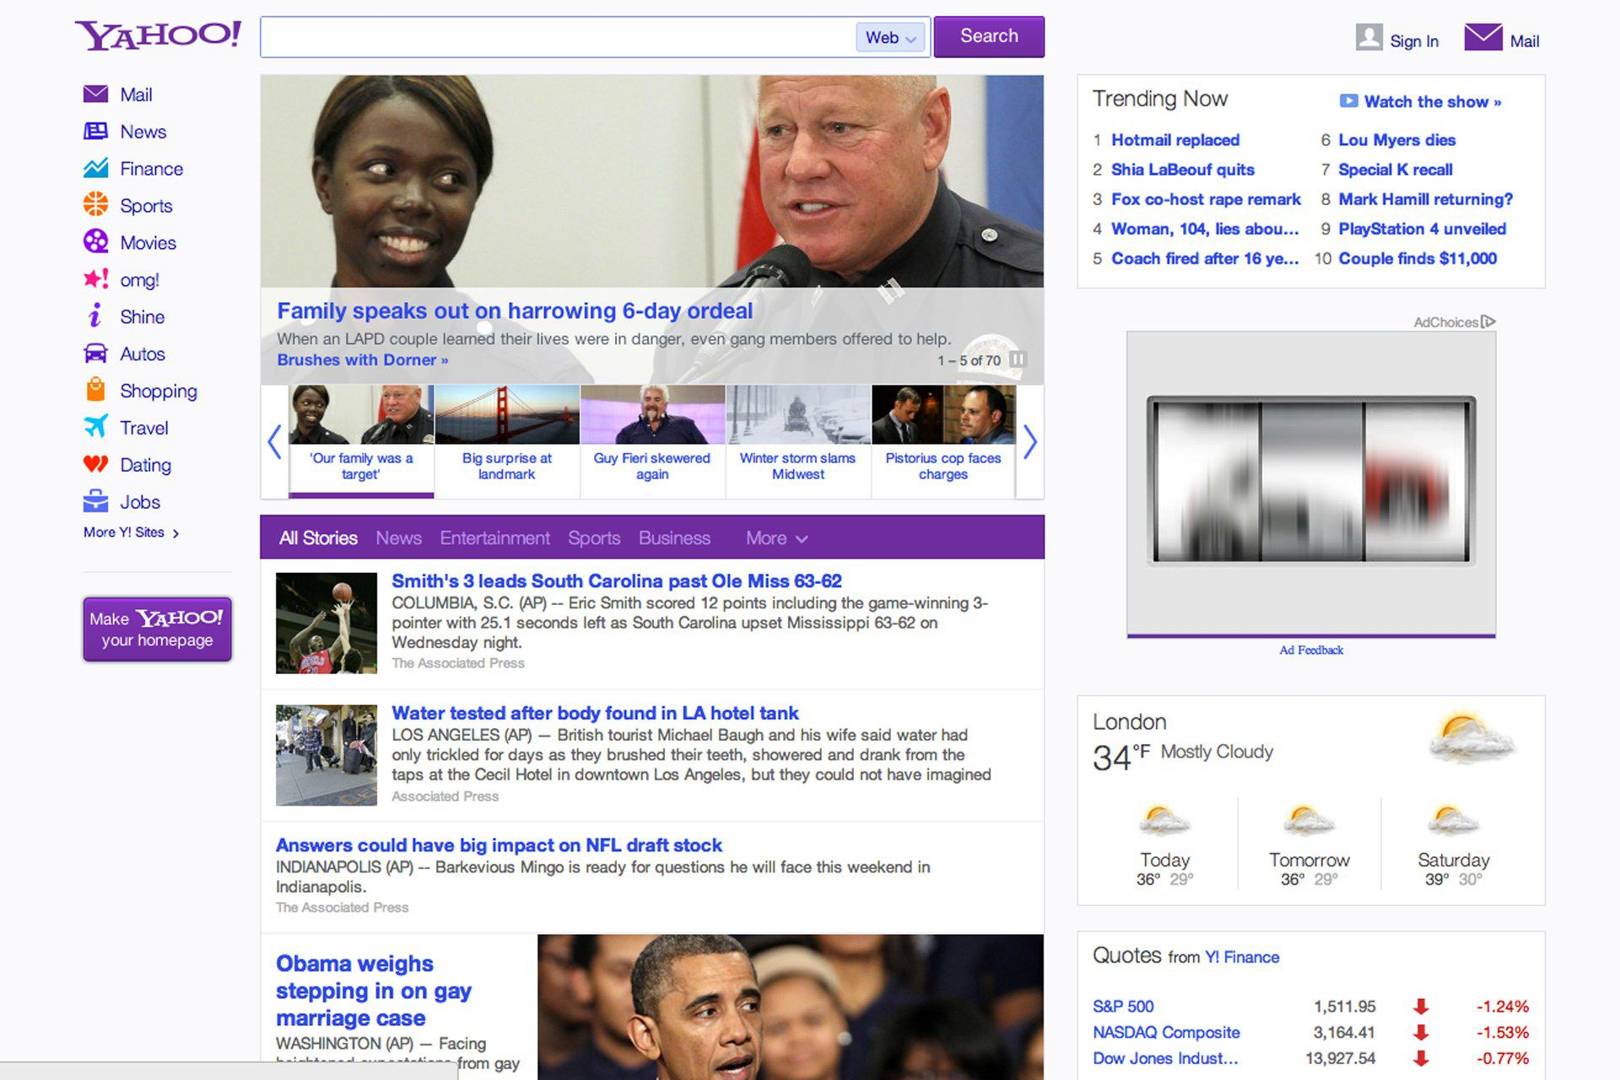The height and width of the screenshot is (1080, 1620).
Task: Click the Movies film reel icon
Action: click(x=95, y=242)
